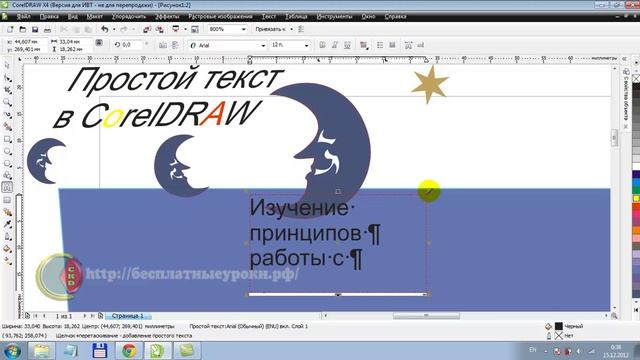The width and height of the screenshot is (640, 360).
Task: Select the Outline tool in toolbox
Action: 7,236
